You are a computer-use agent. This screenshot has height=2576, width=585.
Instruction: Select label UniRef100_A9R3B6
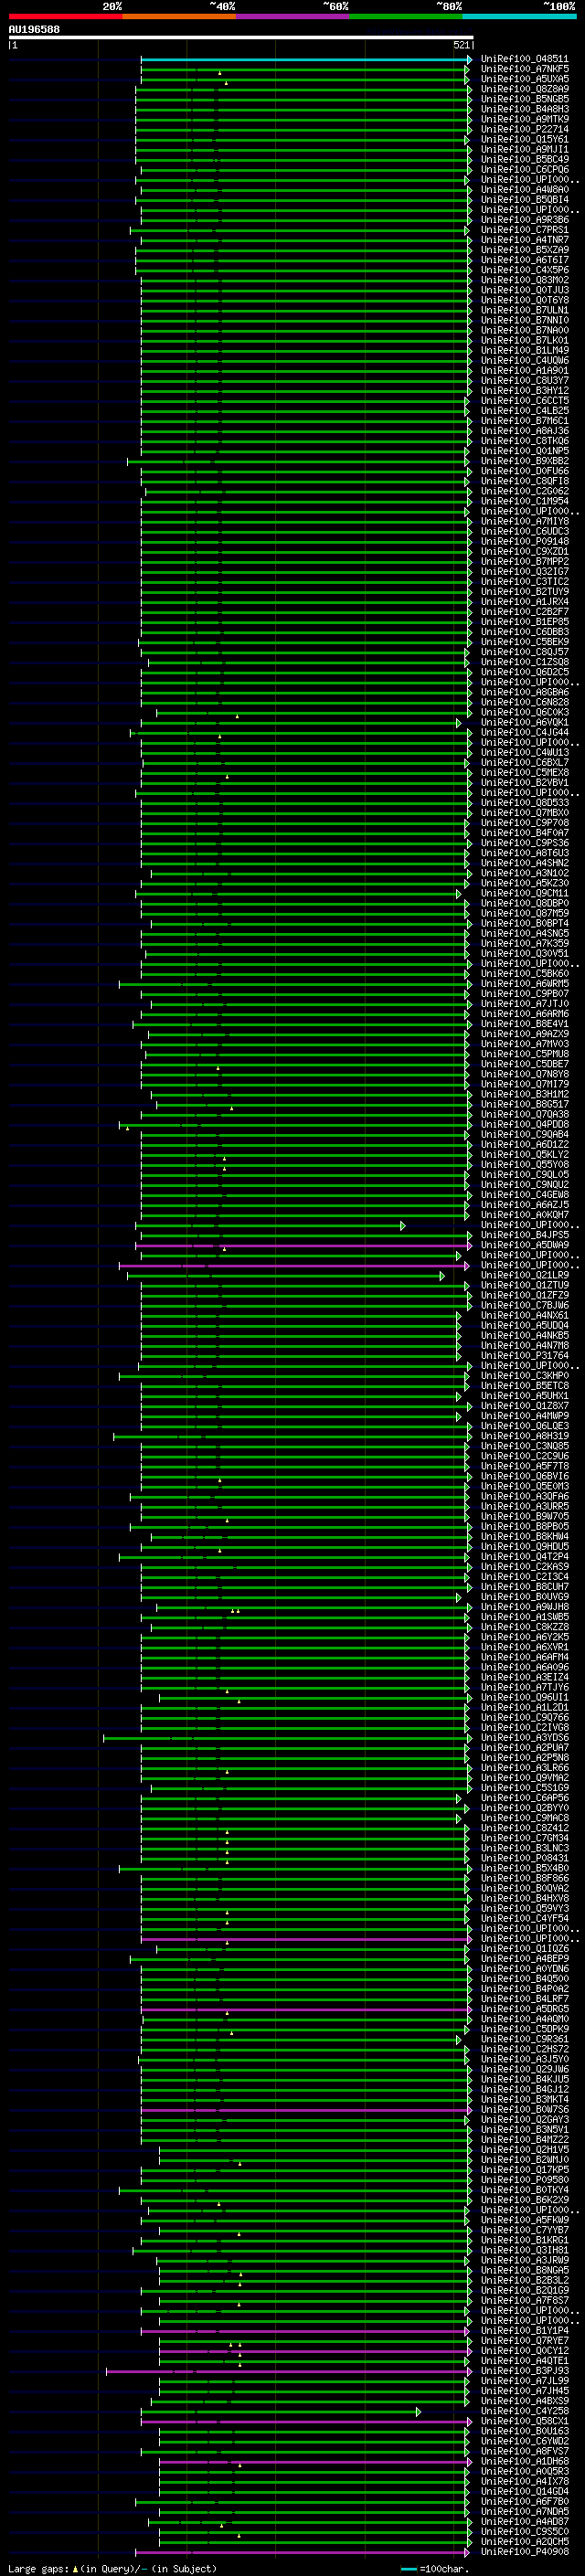[x=525, y=219]
